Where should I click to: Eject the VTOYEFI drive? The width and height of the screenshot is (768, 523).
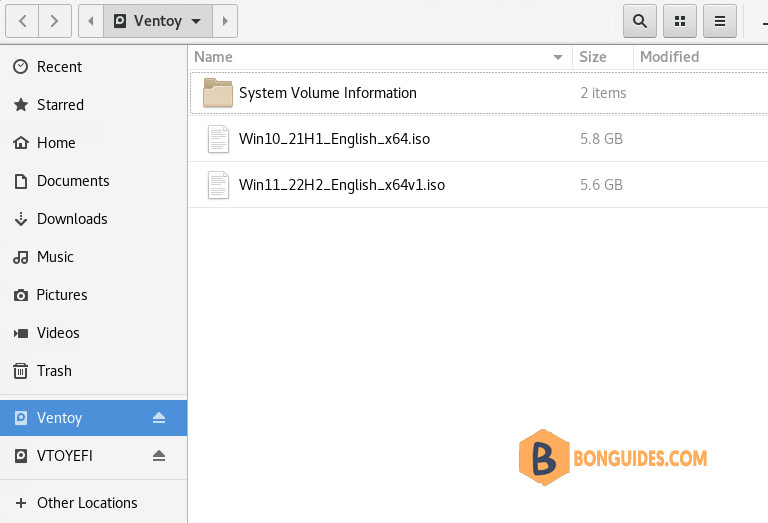159,456
